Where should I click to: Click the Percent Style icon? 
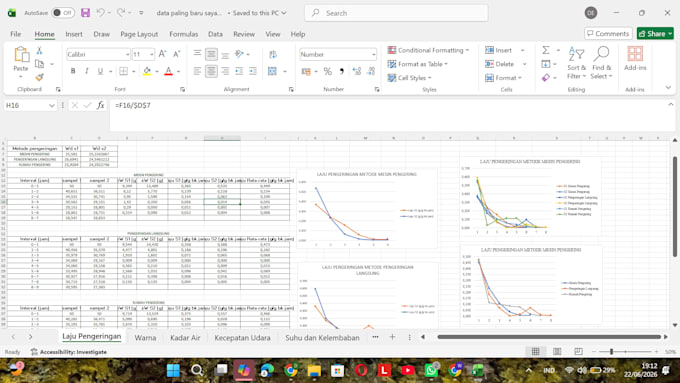pos(328,71)
